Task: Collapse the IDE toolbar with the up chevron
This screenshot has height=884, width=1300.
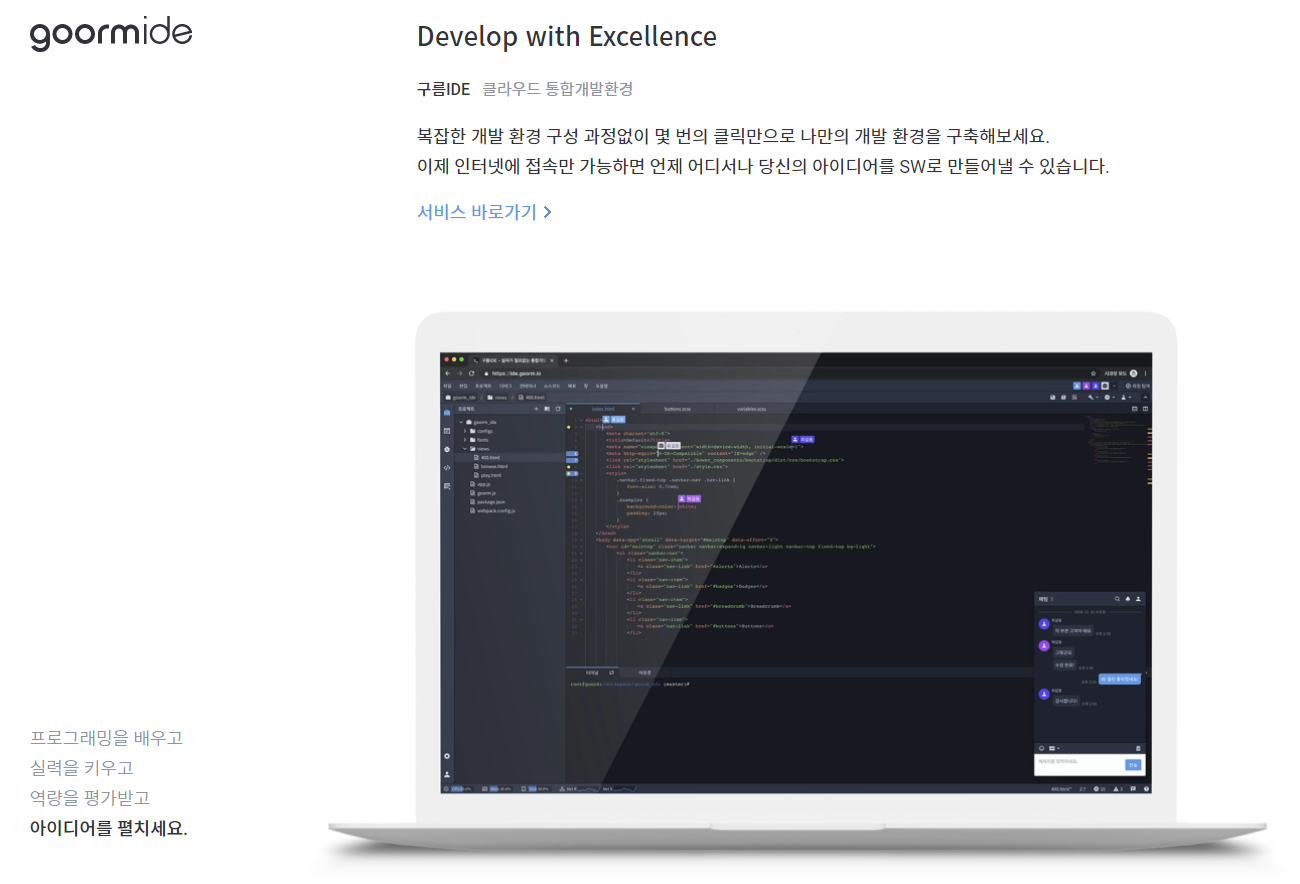Action: point(1145,397)
